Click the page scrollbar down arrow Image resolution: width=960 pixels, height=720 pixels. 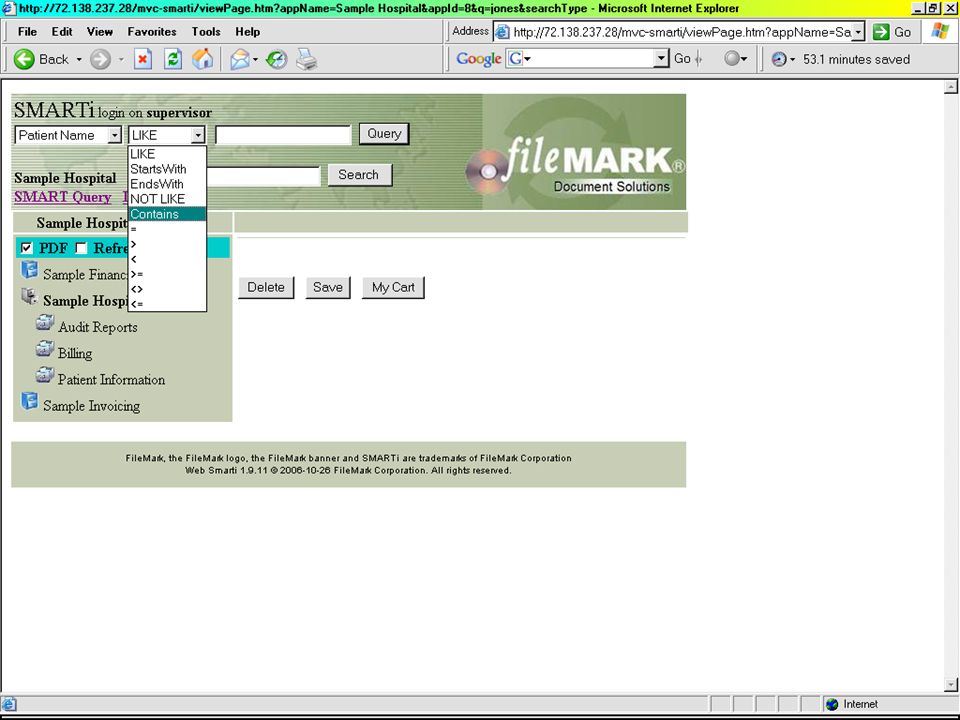[x=951, y=684]
